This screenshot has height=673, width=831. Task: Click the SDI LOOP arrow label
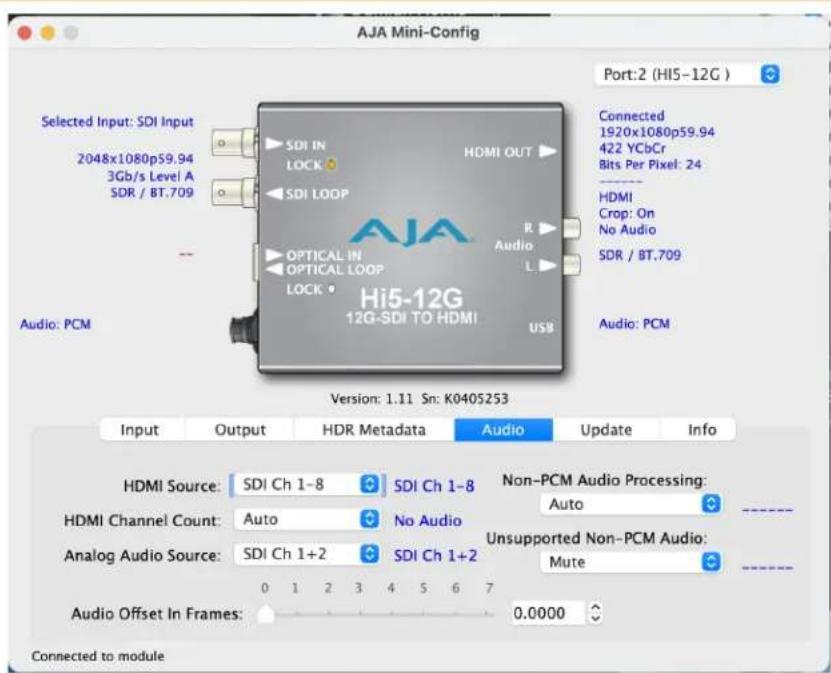click(307, 194)
